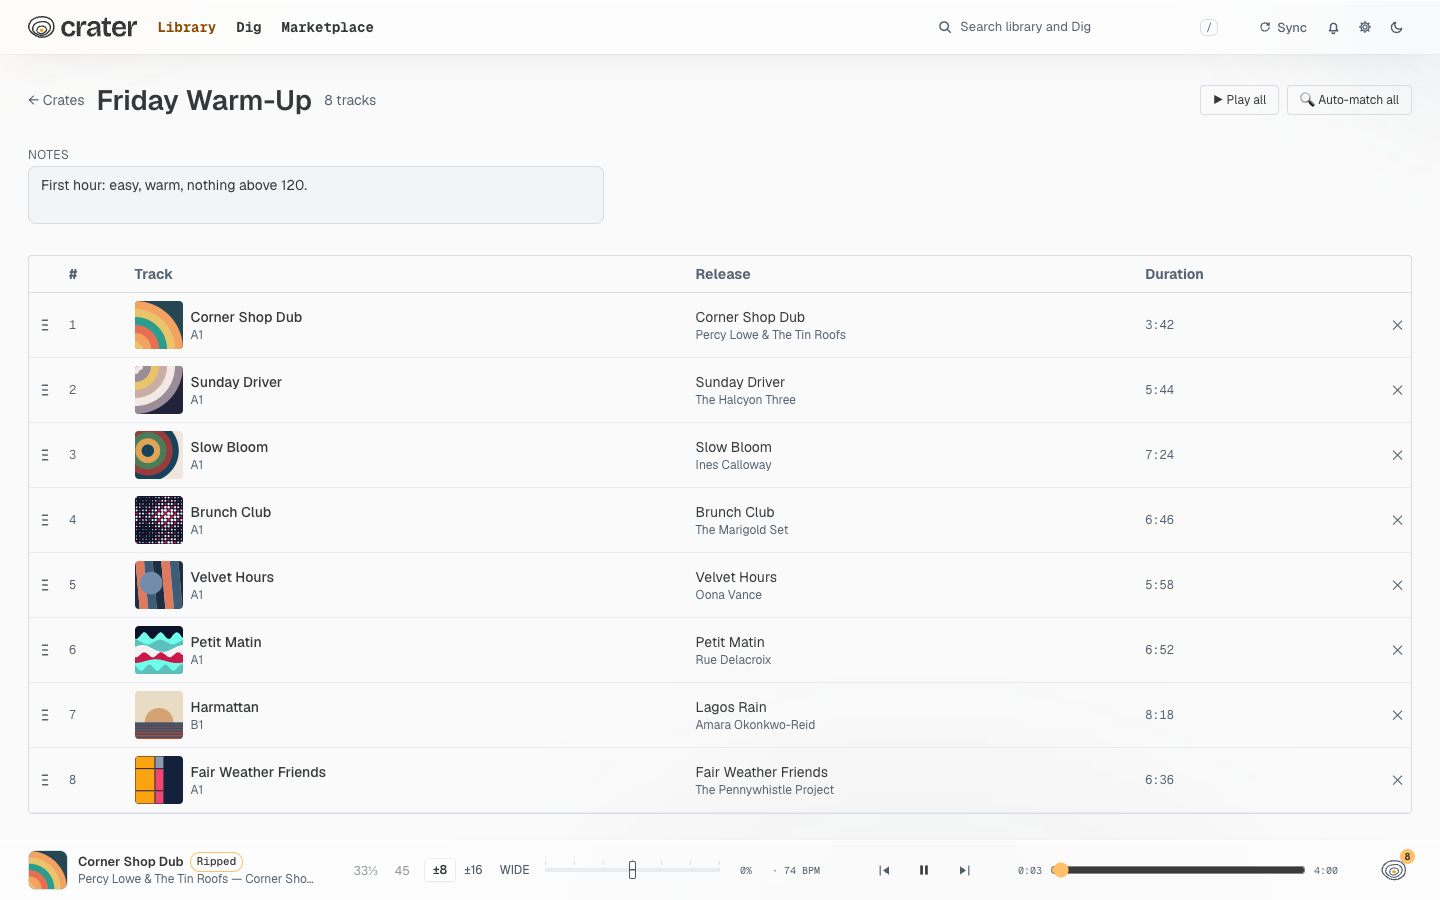1440x900 pixels.
Task: Click drag handle on Velvet Hours row
Action: tap(45, 585)
